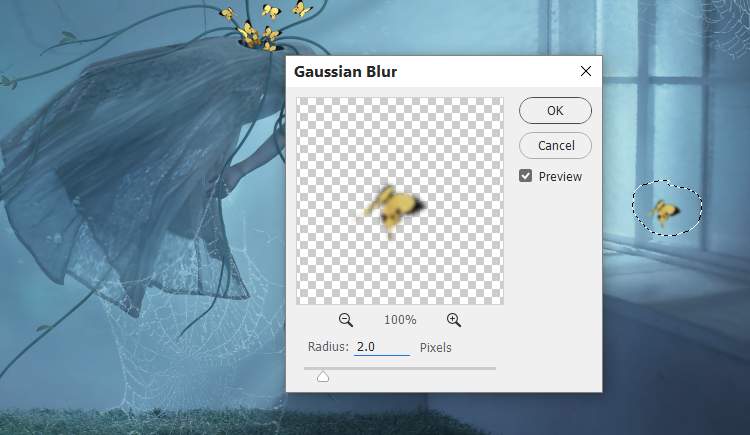Image resolution: width=750 pixels, height=435 pixels.
Task: Click inside the Radius value field
Action: [381, 347]
